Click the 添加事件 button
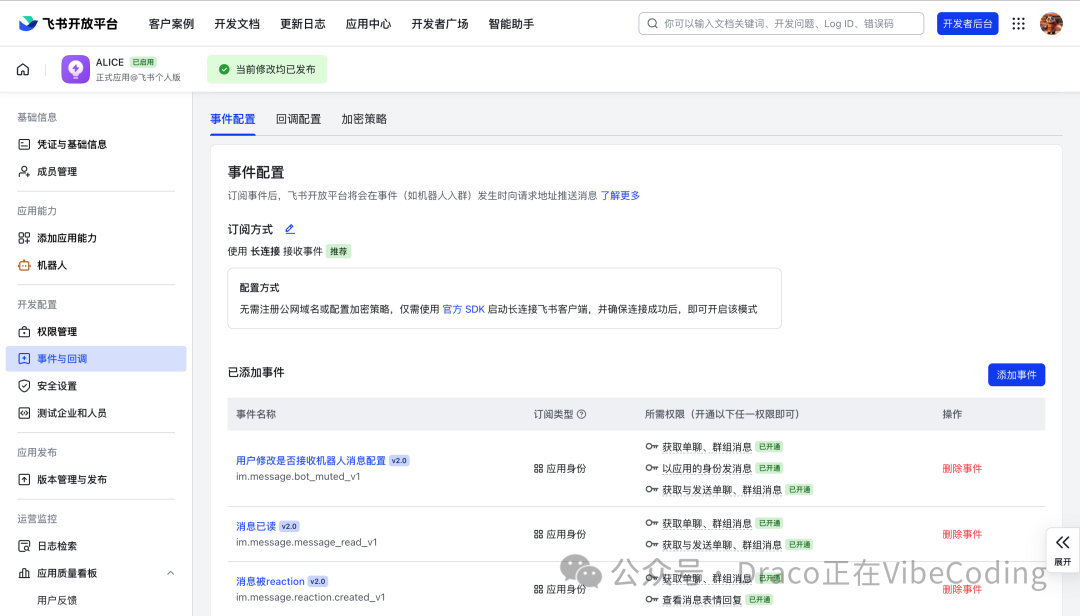Image resolution: width=1080 pixels, height=616 pixels. [1016, 374]
